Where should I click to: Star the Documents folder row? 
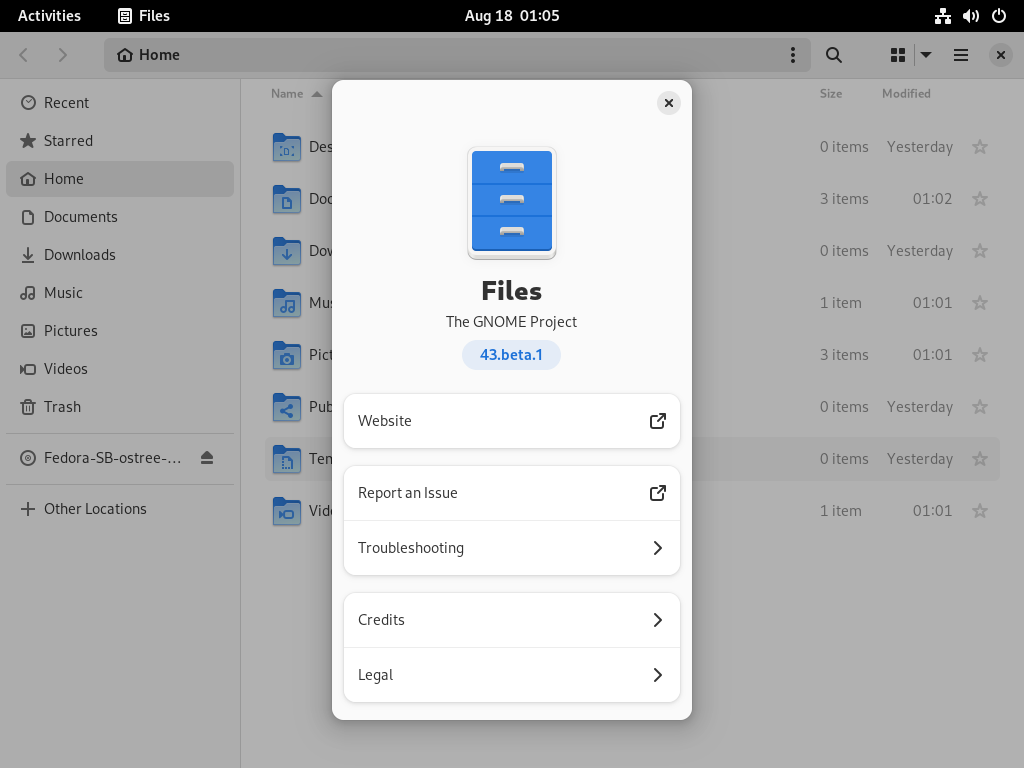point(980,199)
